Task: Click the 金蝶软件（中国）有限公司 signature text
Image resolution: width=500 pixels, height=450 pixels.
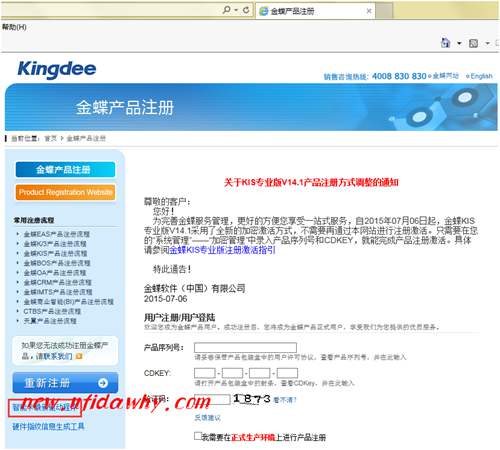Action: [195, 288]
